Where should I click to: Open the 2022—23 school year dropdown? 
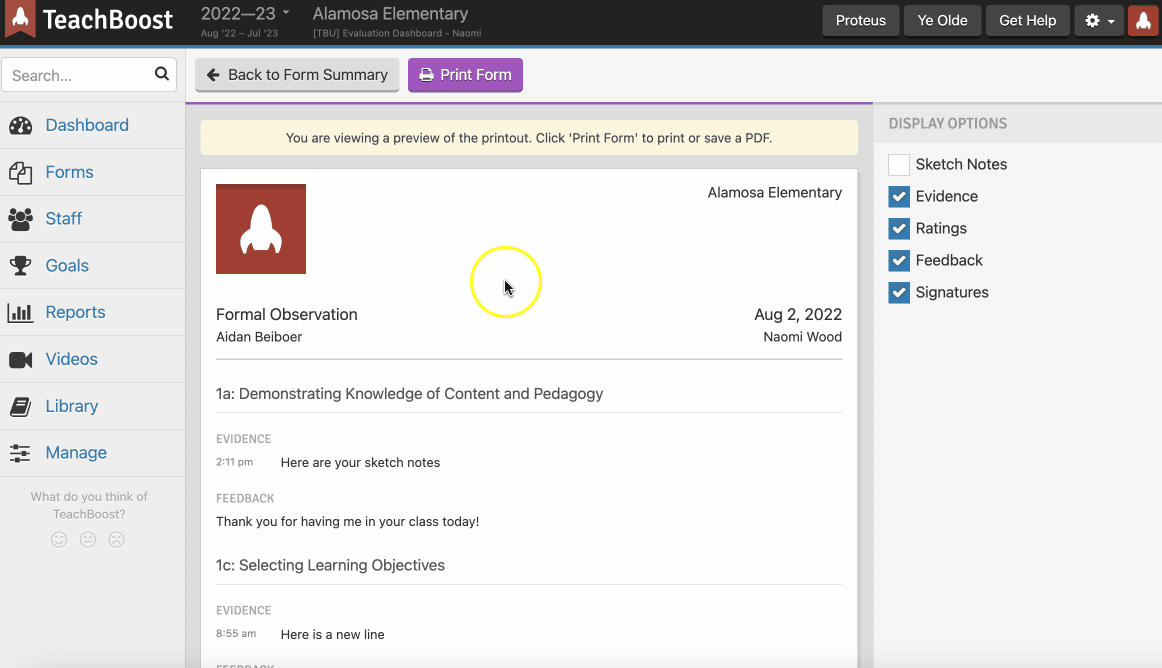pos(245,13)
